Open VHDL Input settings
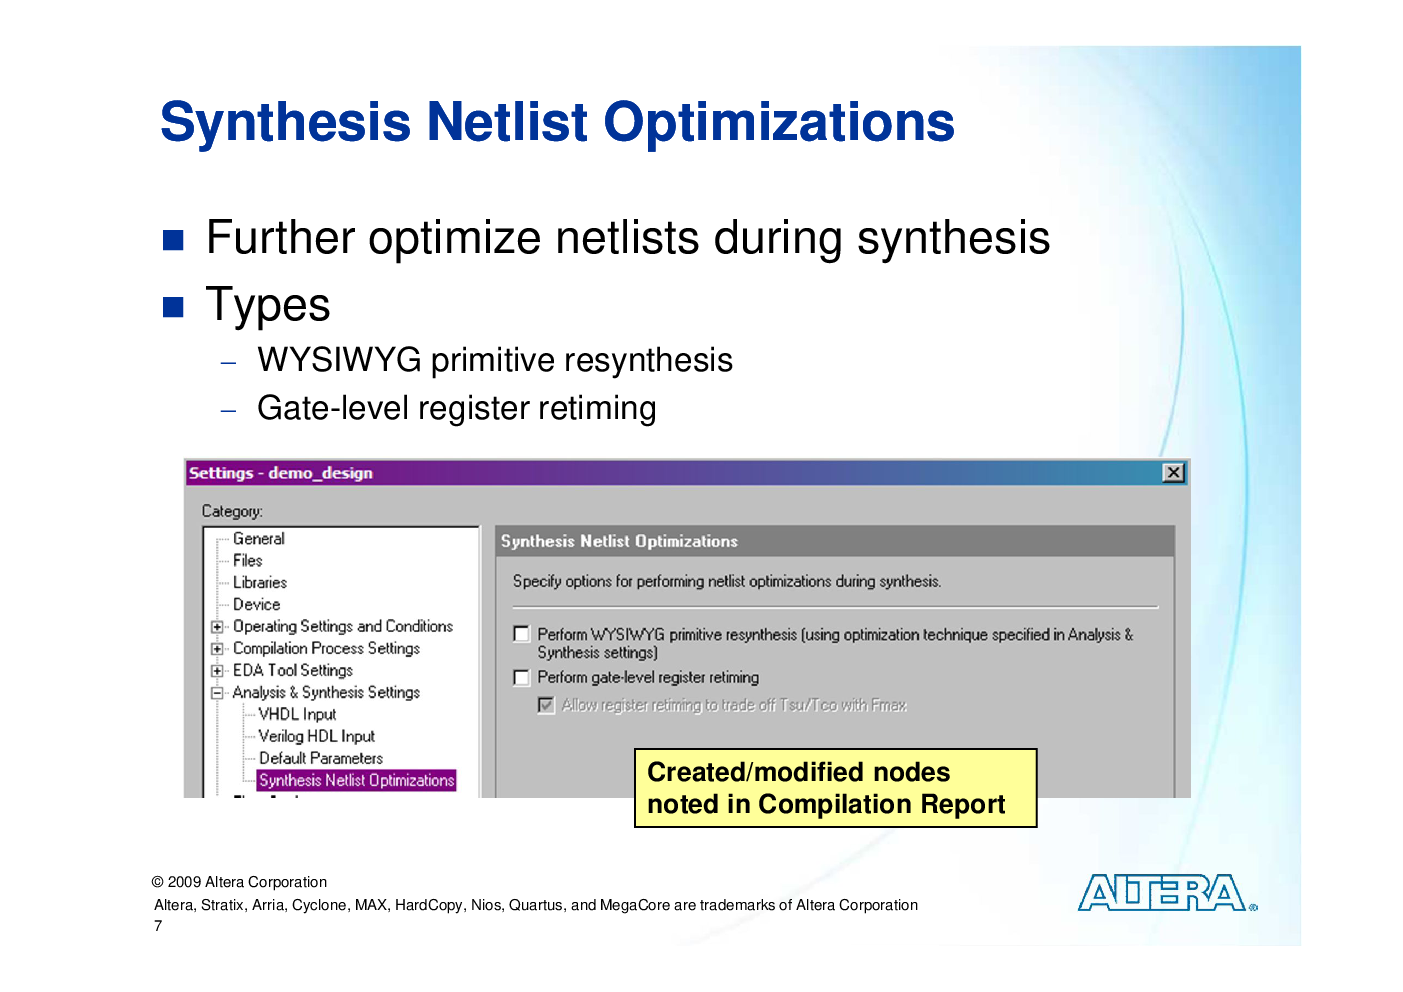The height and width of the screenshot is (992, 1403). 297,715
